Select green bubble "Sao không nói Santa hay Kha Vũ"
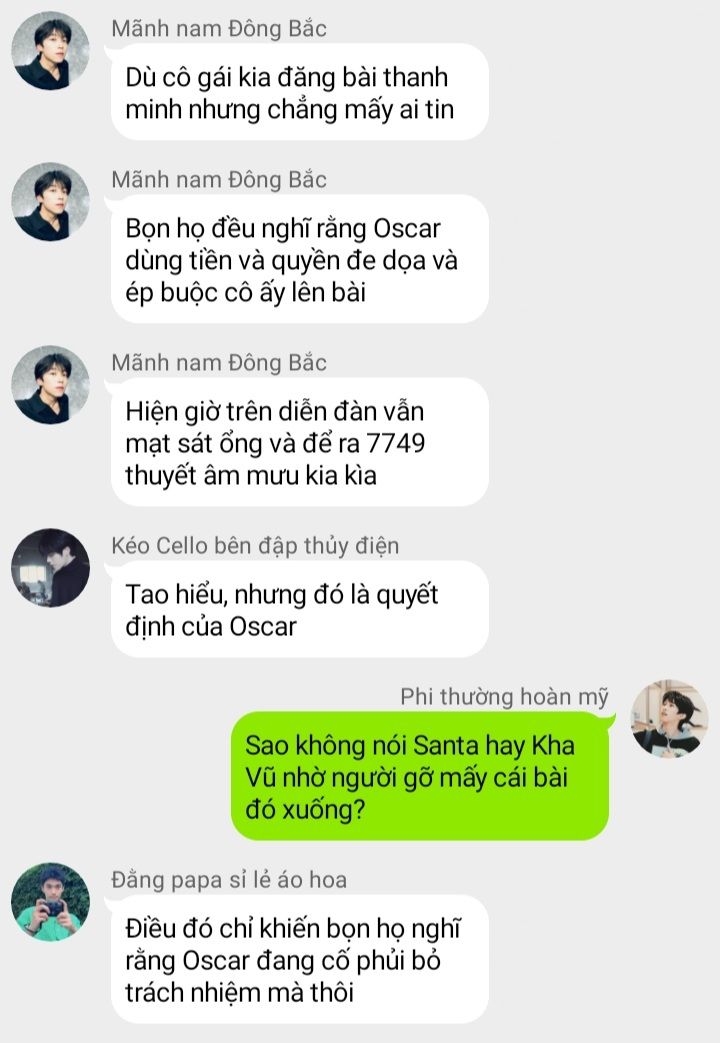720x1043 pixels. pyautogui.click(x=420, y=776)
